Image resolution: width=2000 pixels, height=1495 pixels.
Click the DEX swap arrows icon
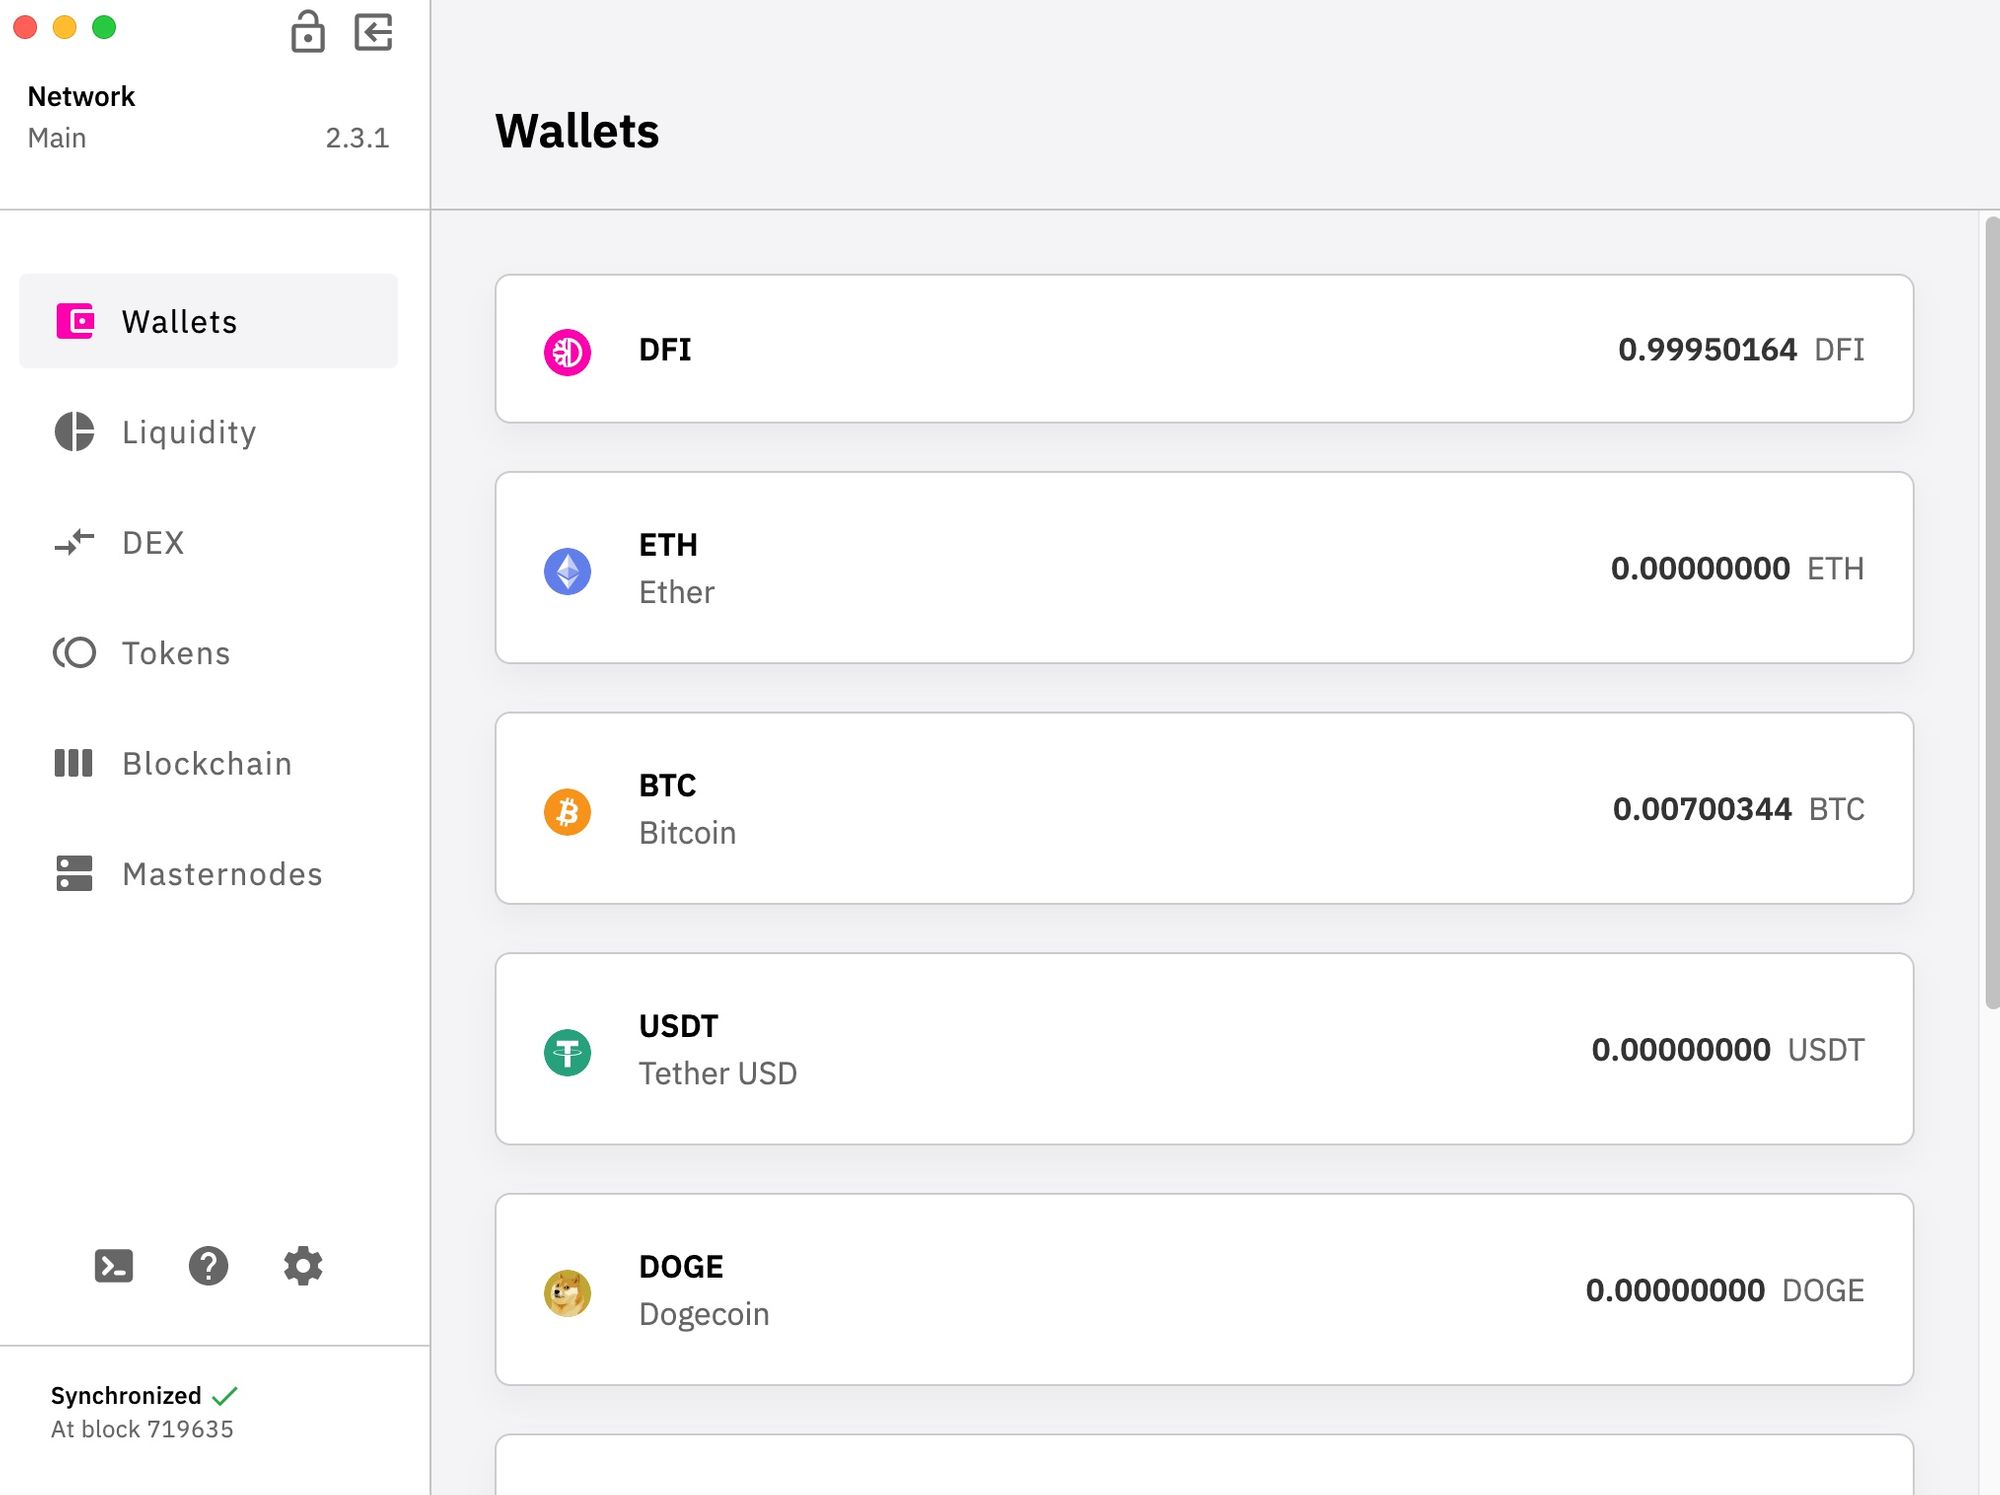[x=74, y=542]
